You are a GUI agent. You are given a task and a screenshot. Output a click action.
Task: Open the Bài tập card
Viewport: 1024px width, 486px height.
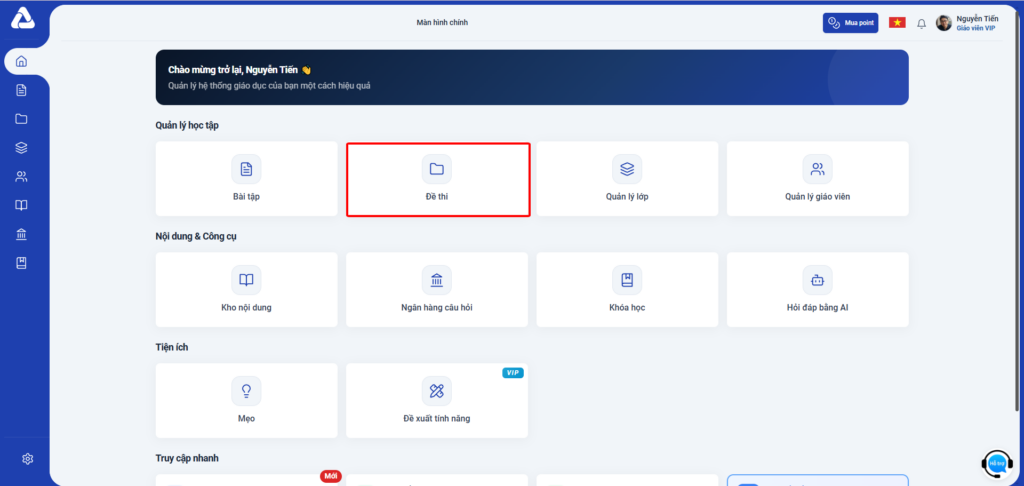click(x=246, y=178)
